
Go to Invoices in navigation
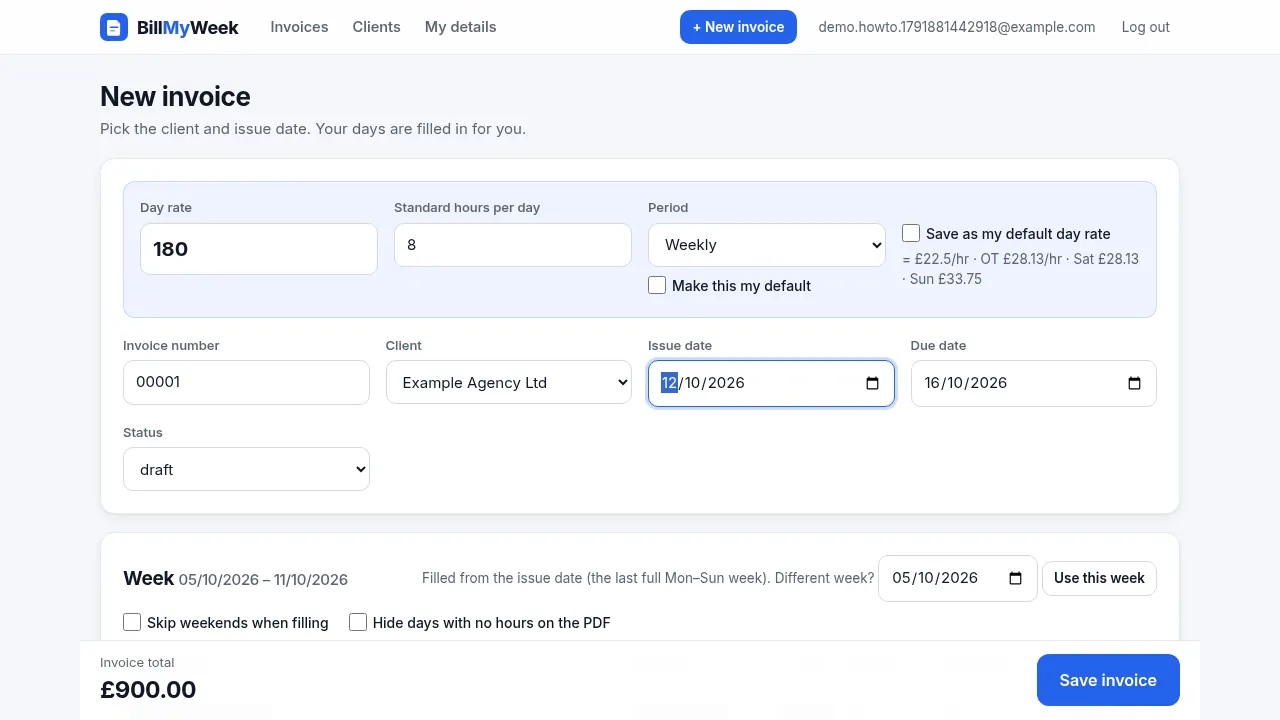pyautogui.click(x=299, y=27)
